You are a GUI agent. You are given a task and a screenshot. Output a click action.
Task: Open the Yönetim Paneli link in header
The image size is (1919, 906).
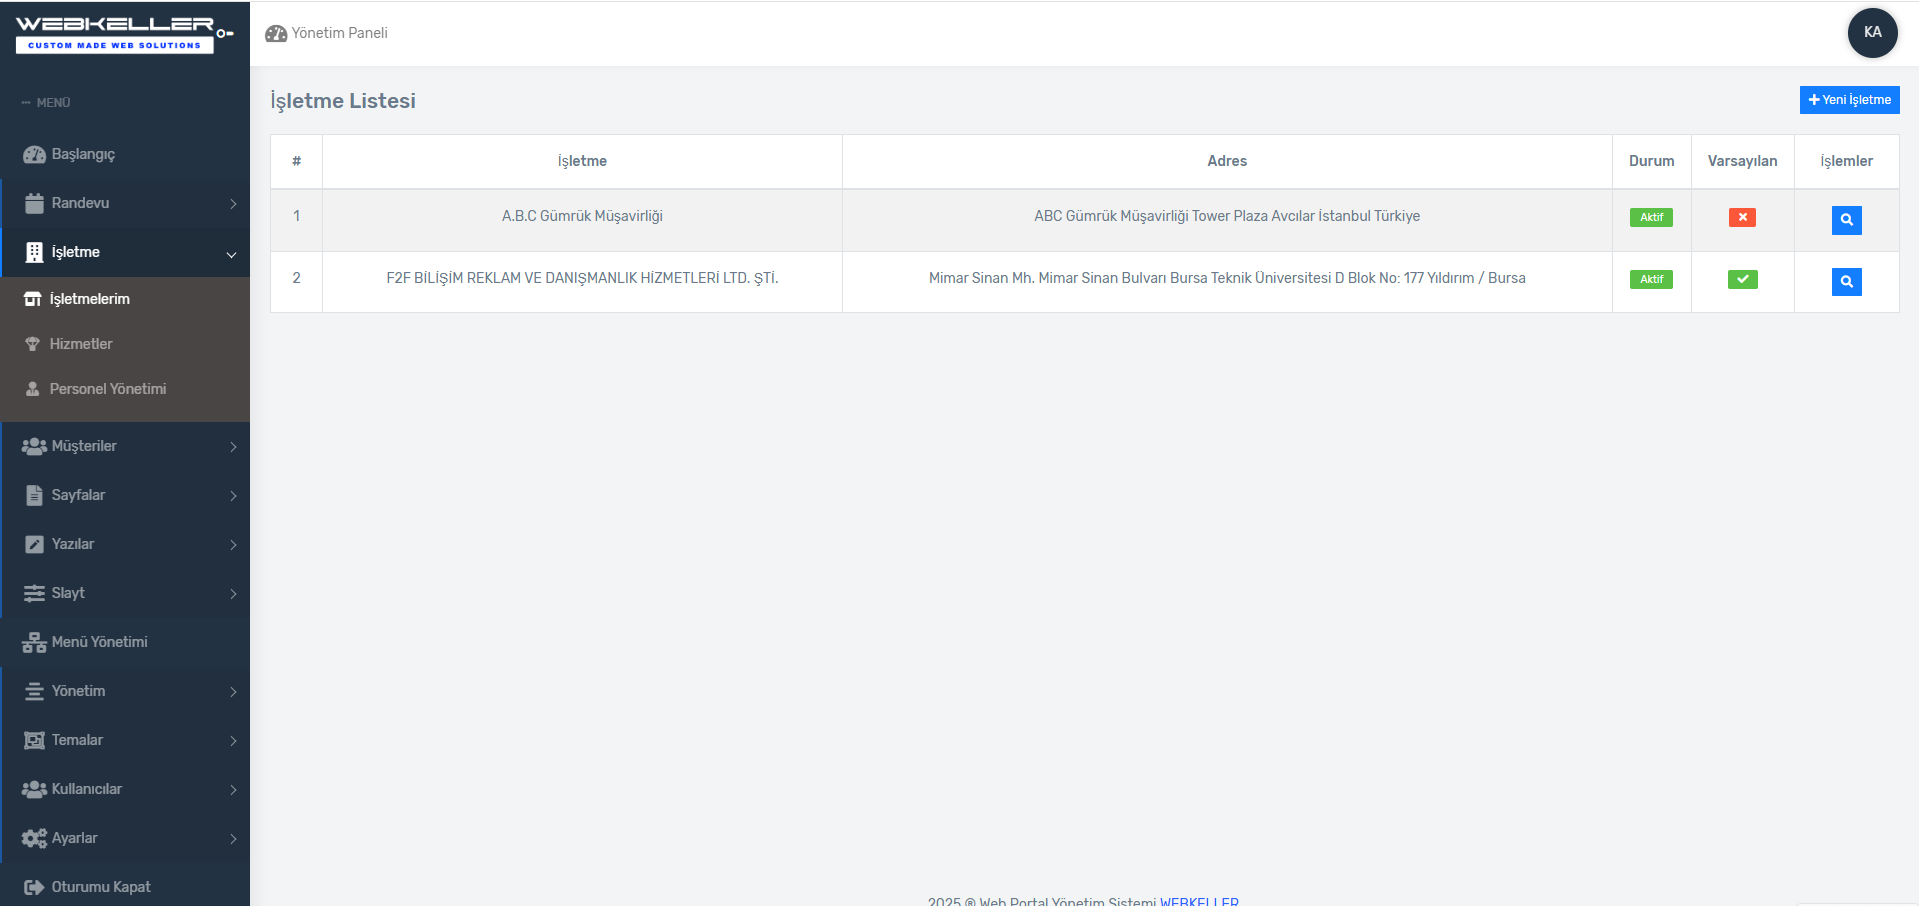[339, 33]
